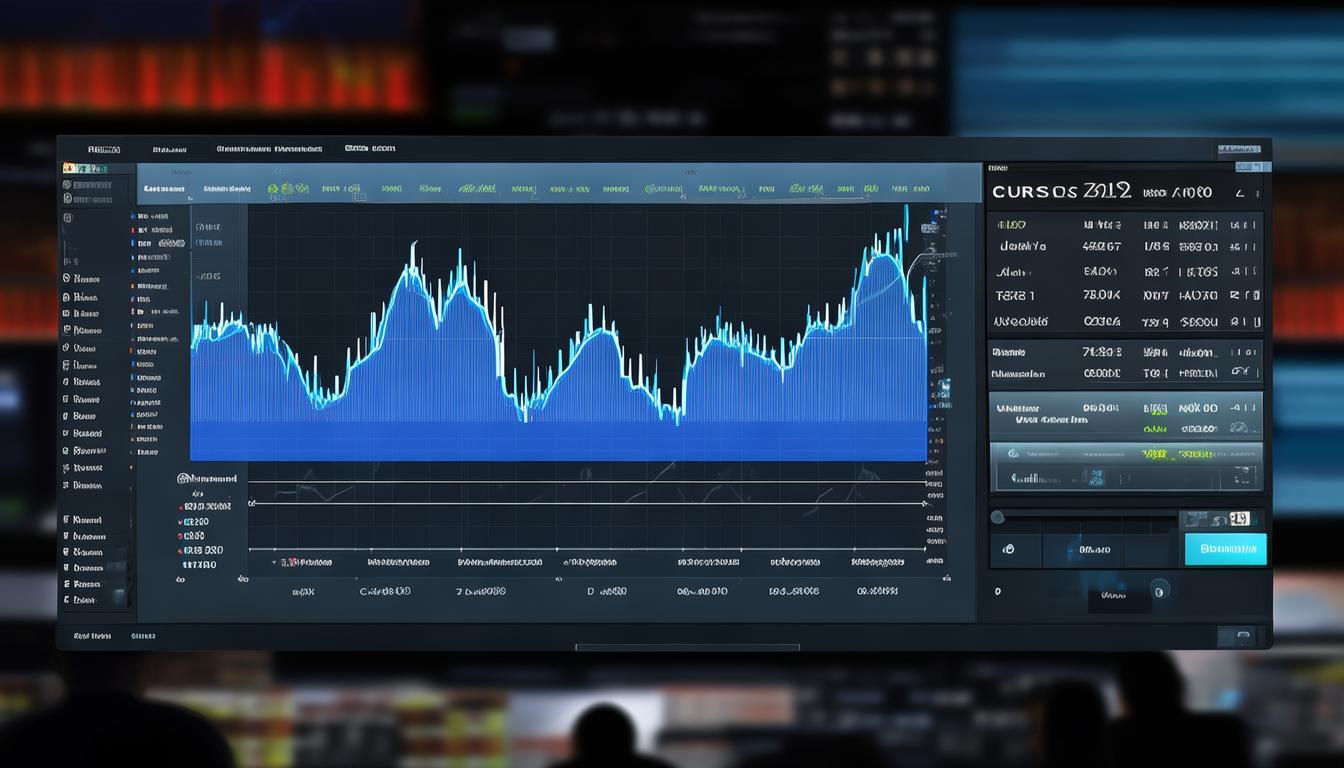This screenshot has width=1344, height=768.
Task: Expand the indicator pane title below the chart
Action: click(207, 479)
